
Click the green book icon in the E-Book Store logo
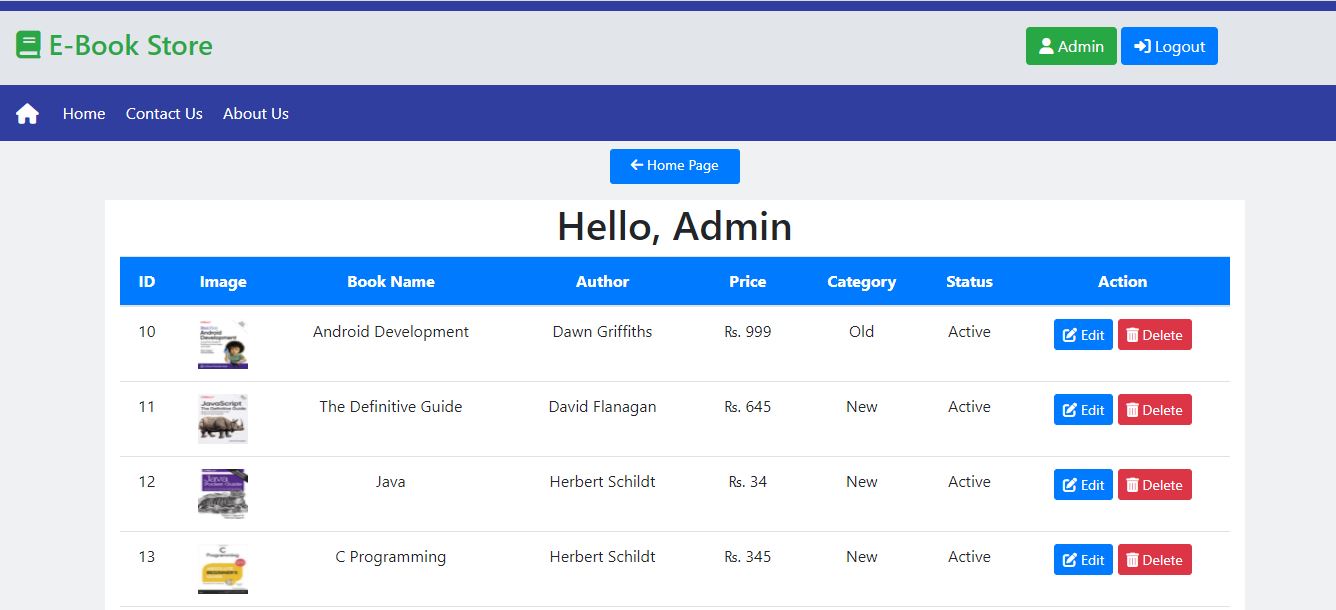[x=27, y=44]
